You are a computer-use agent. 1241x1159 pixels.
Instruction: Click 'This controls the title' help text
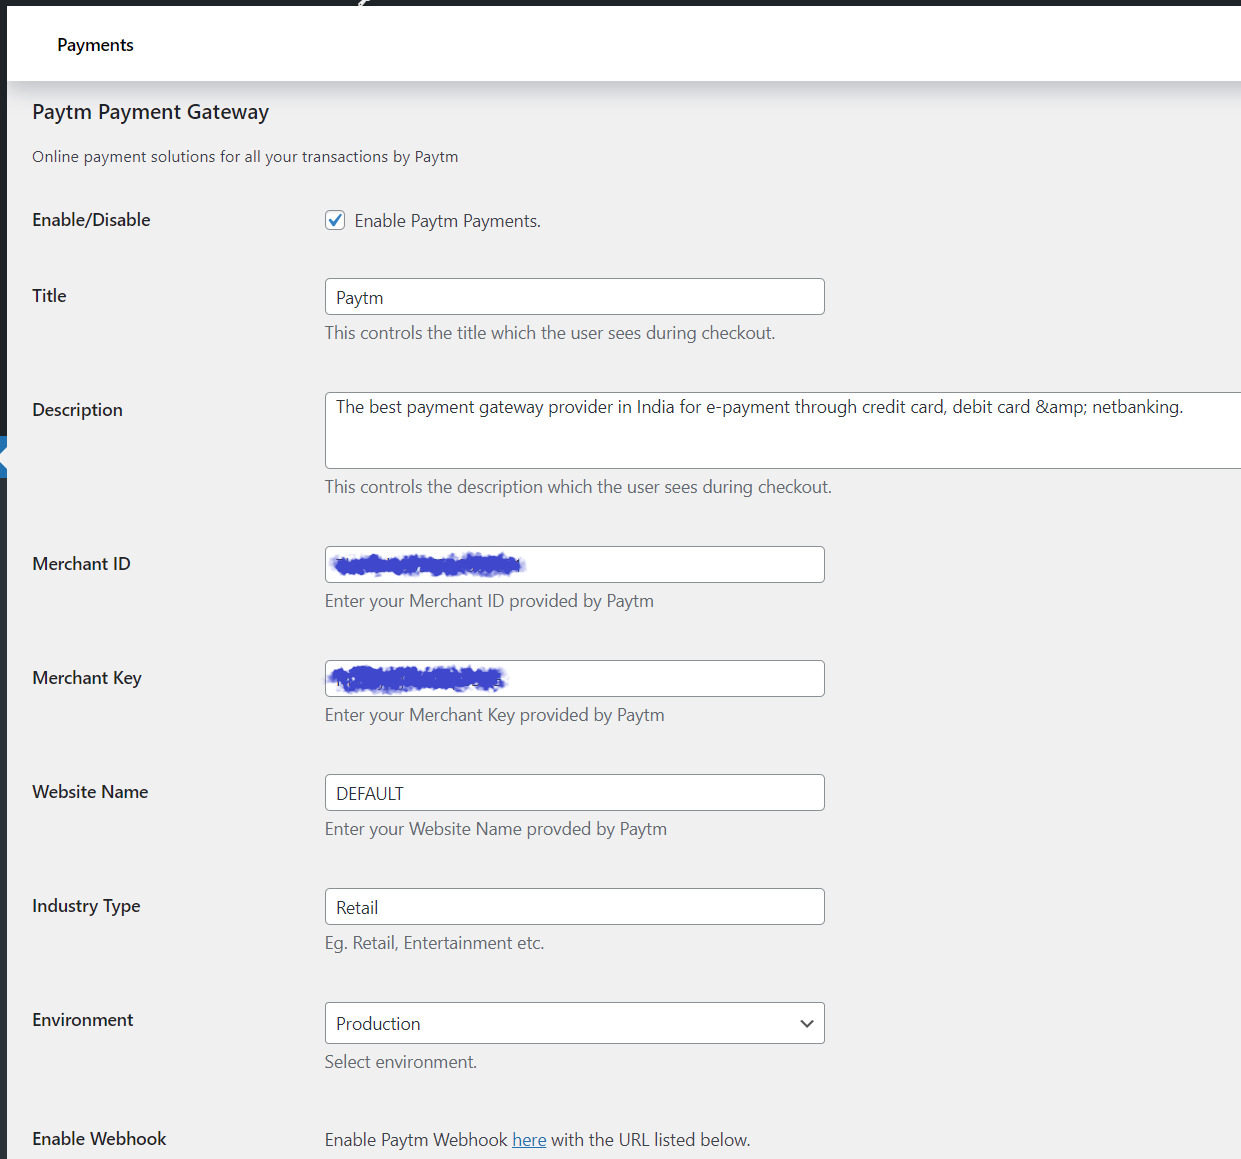click(550, 333)
